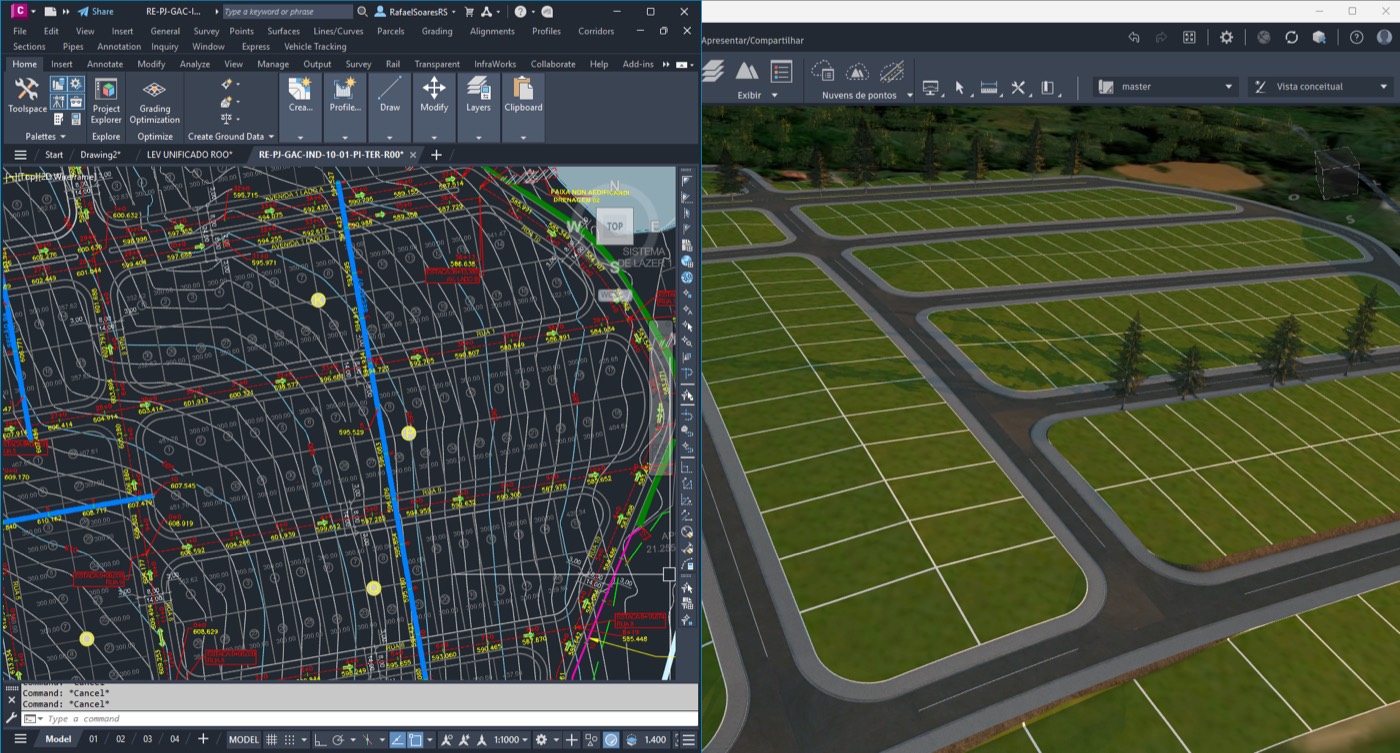This screenshot has height=753, width=1400.
Task: Open the Draw panel
Action: pyautogui.click(x=390, y=95)
